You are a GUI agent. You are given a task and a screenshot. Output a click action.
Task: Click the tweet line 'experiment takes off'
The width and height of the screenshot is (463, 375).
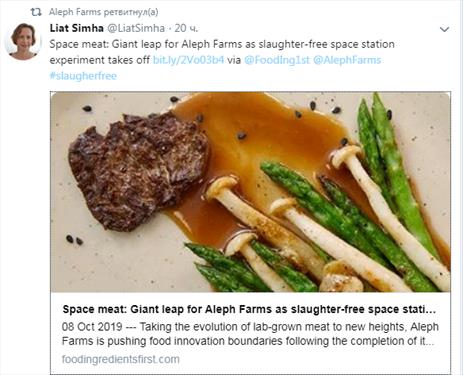[100, 60]
